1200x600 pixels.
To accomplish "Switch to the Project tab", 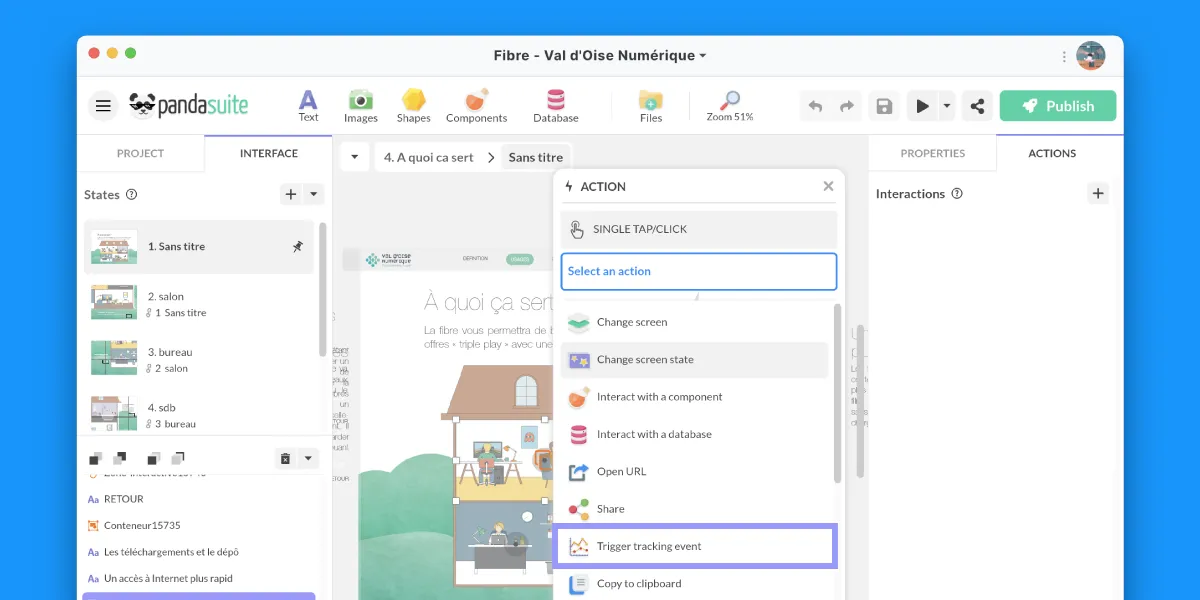I will pyautogui.click(x=140, y=153).
